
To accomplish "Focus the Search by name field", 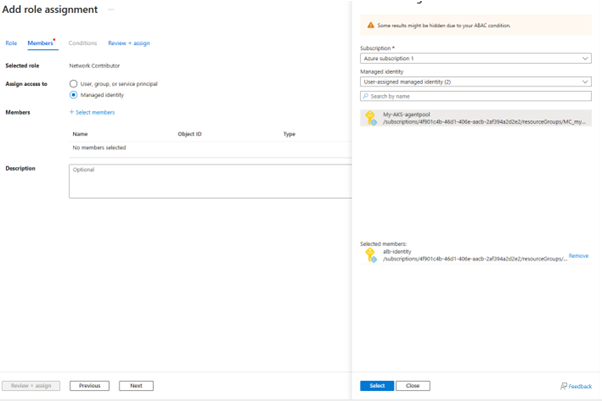I will (476, 96).
